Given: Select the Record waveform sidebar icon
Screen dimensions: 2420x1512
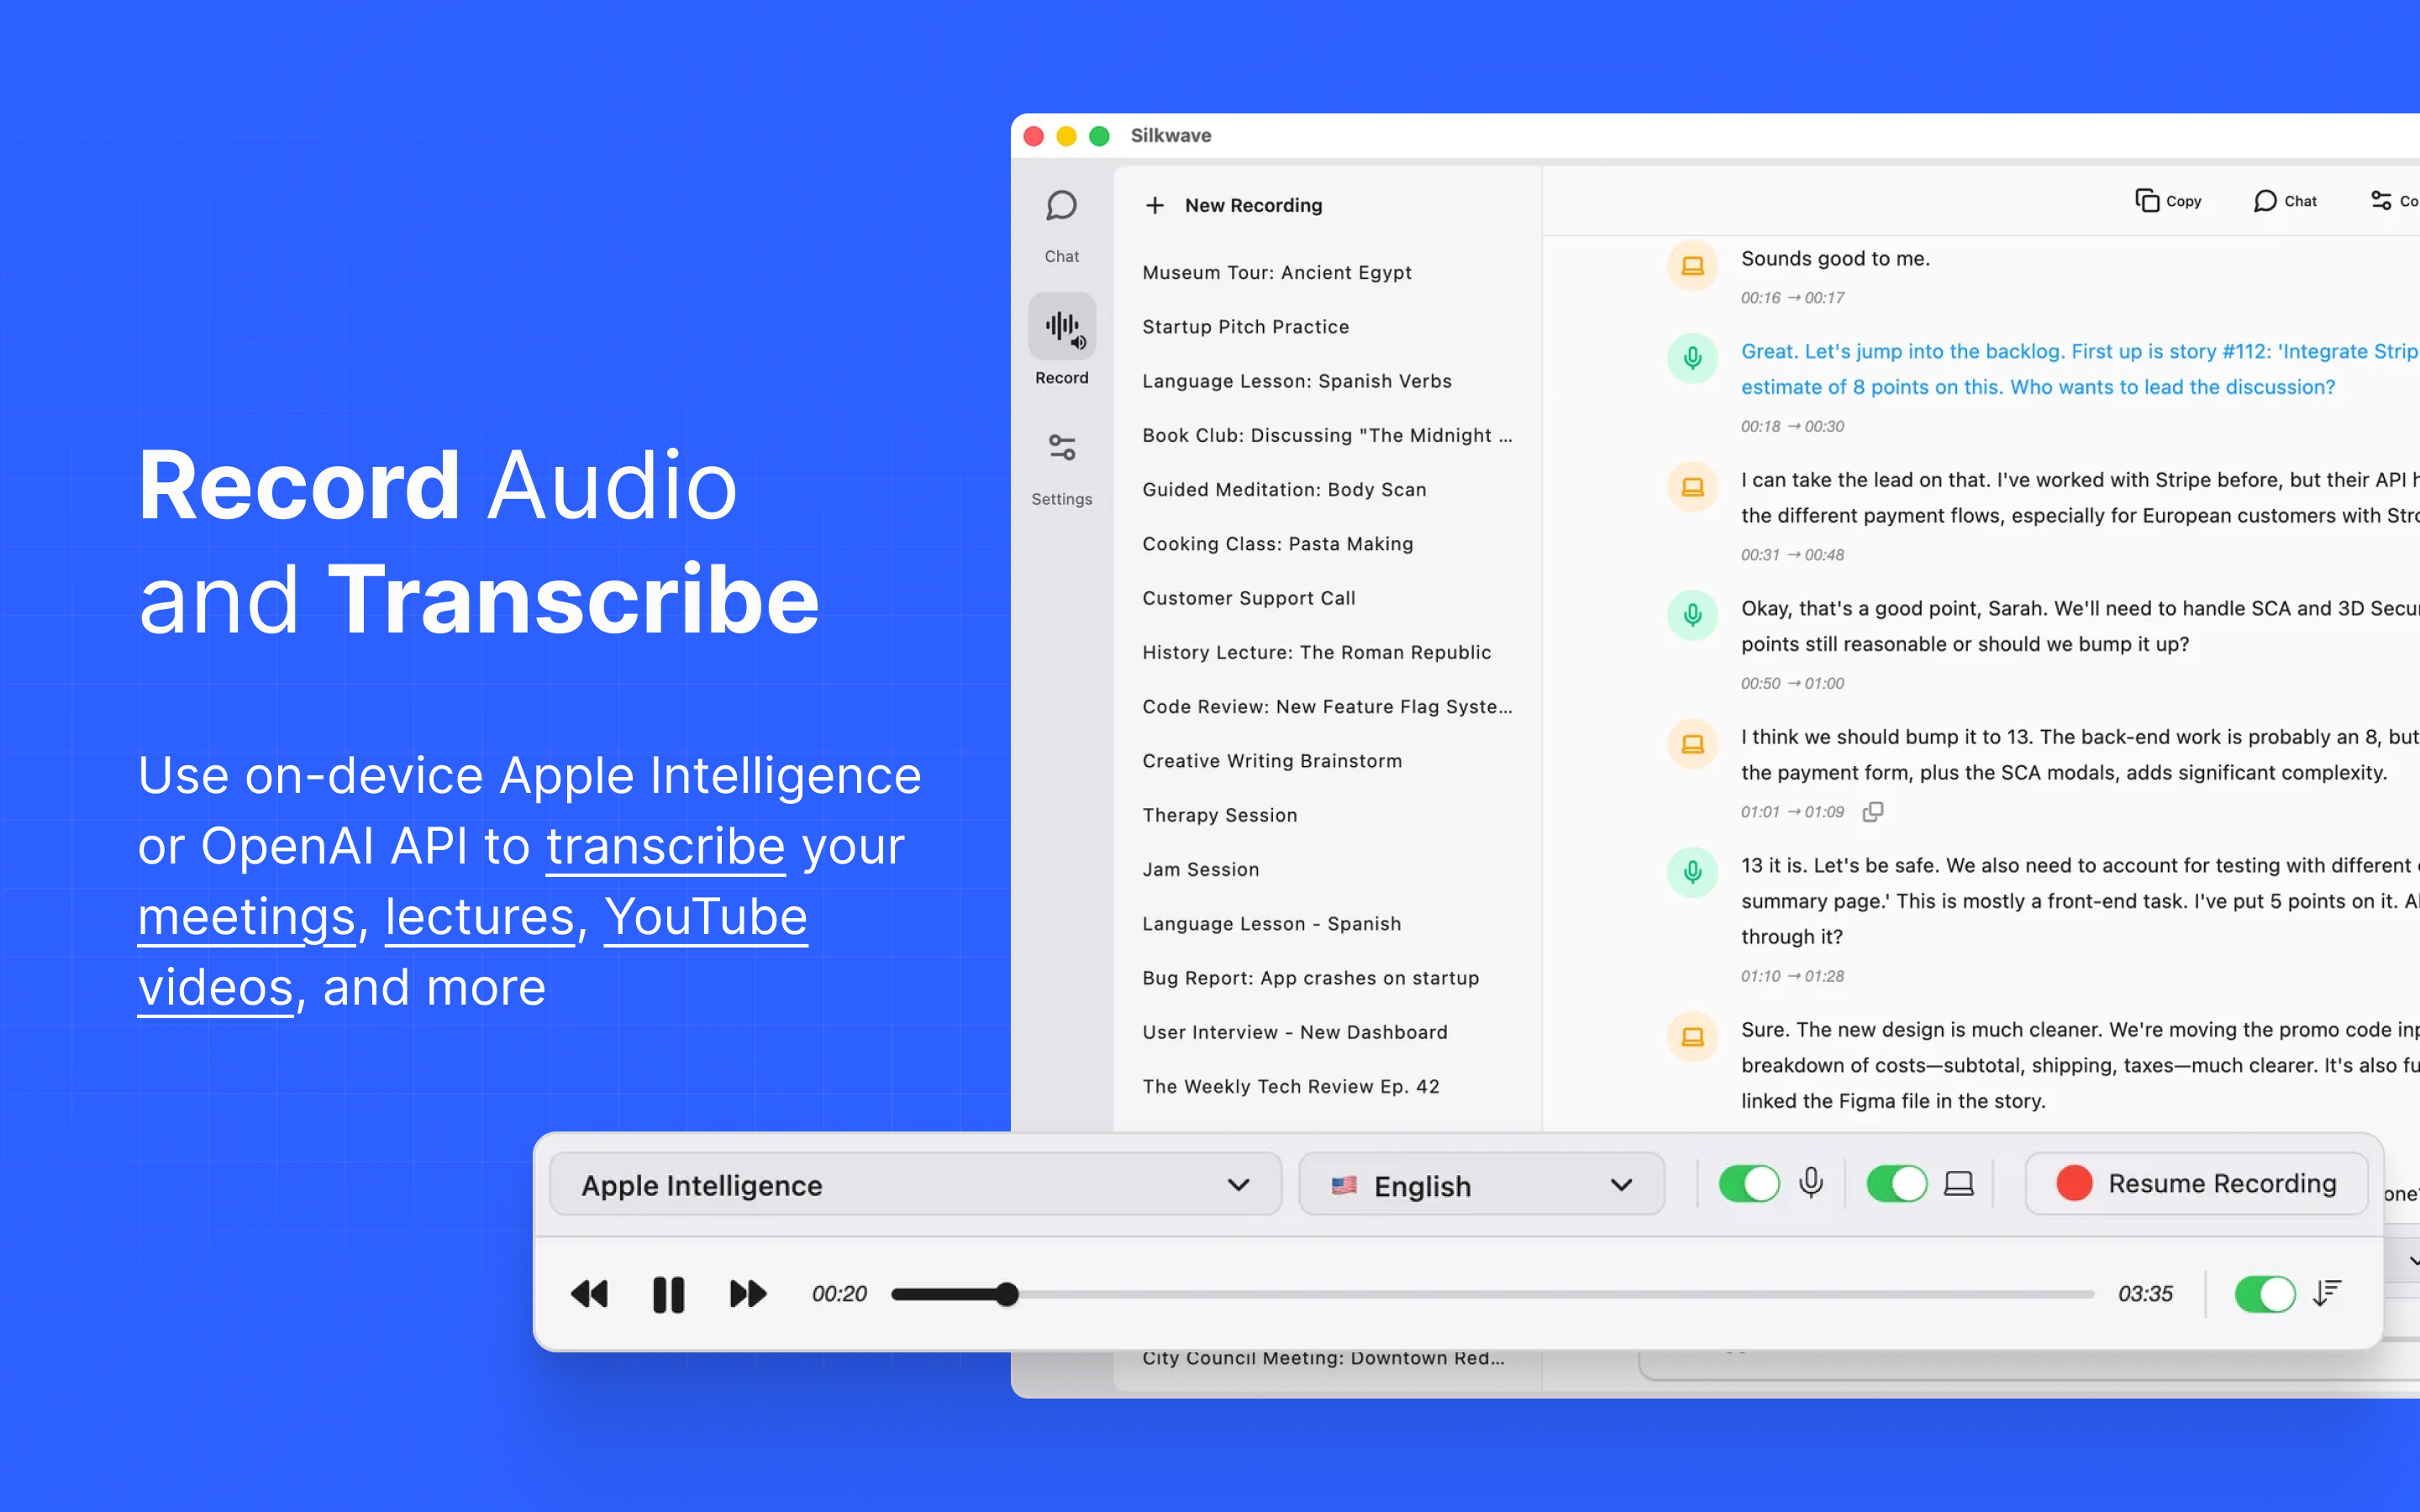Looking at the screenshot, I should point(1061,327).
